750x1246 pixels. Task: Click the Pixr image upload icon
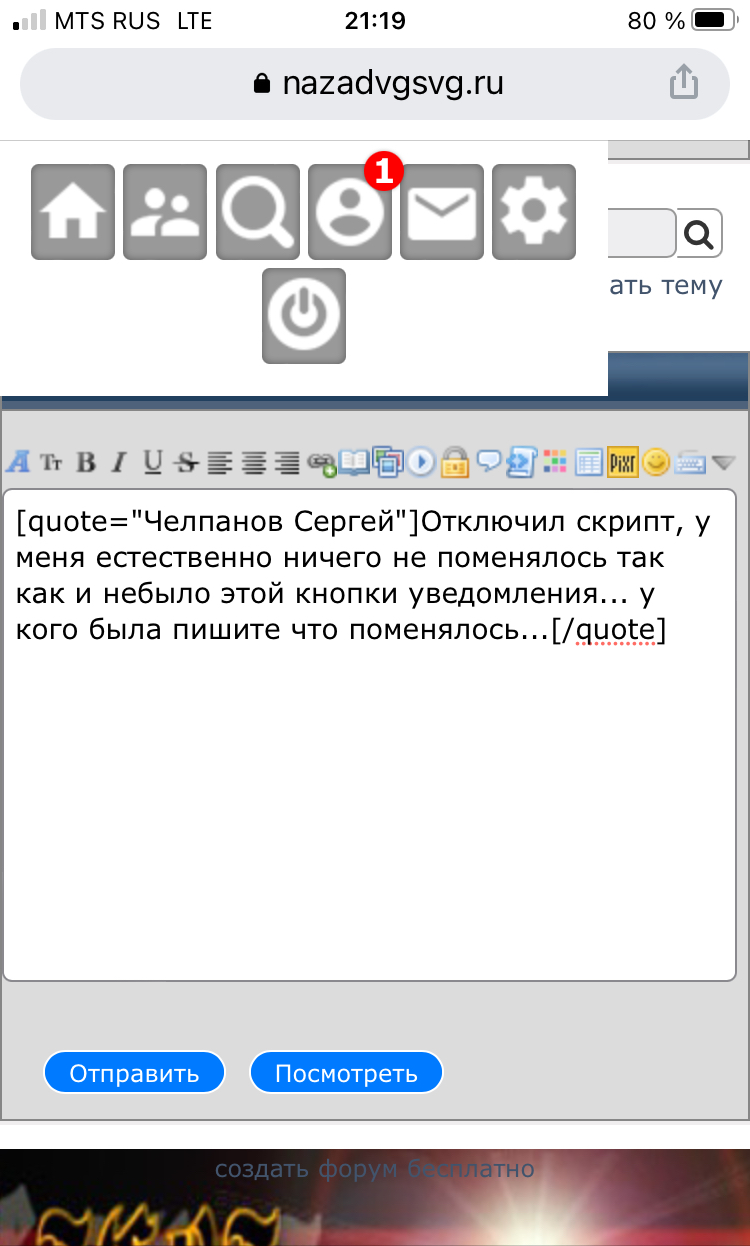[x=622, y=462]
